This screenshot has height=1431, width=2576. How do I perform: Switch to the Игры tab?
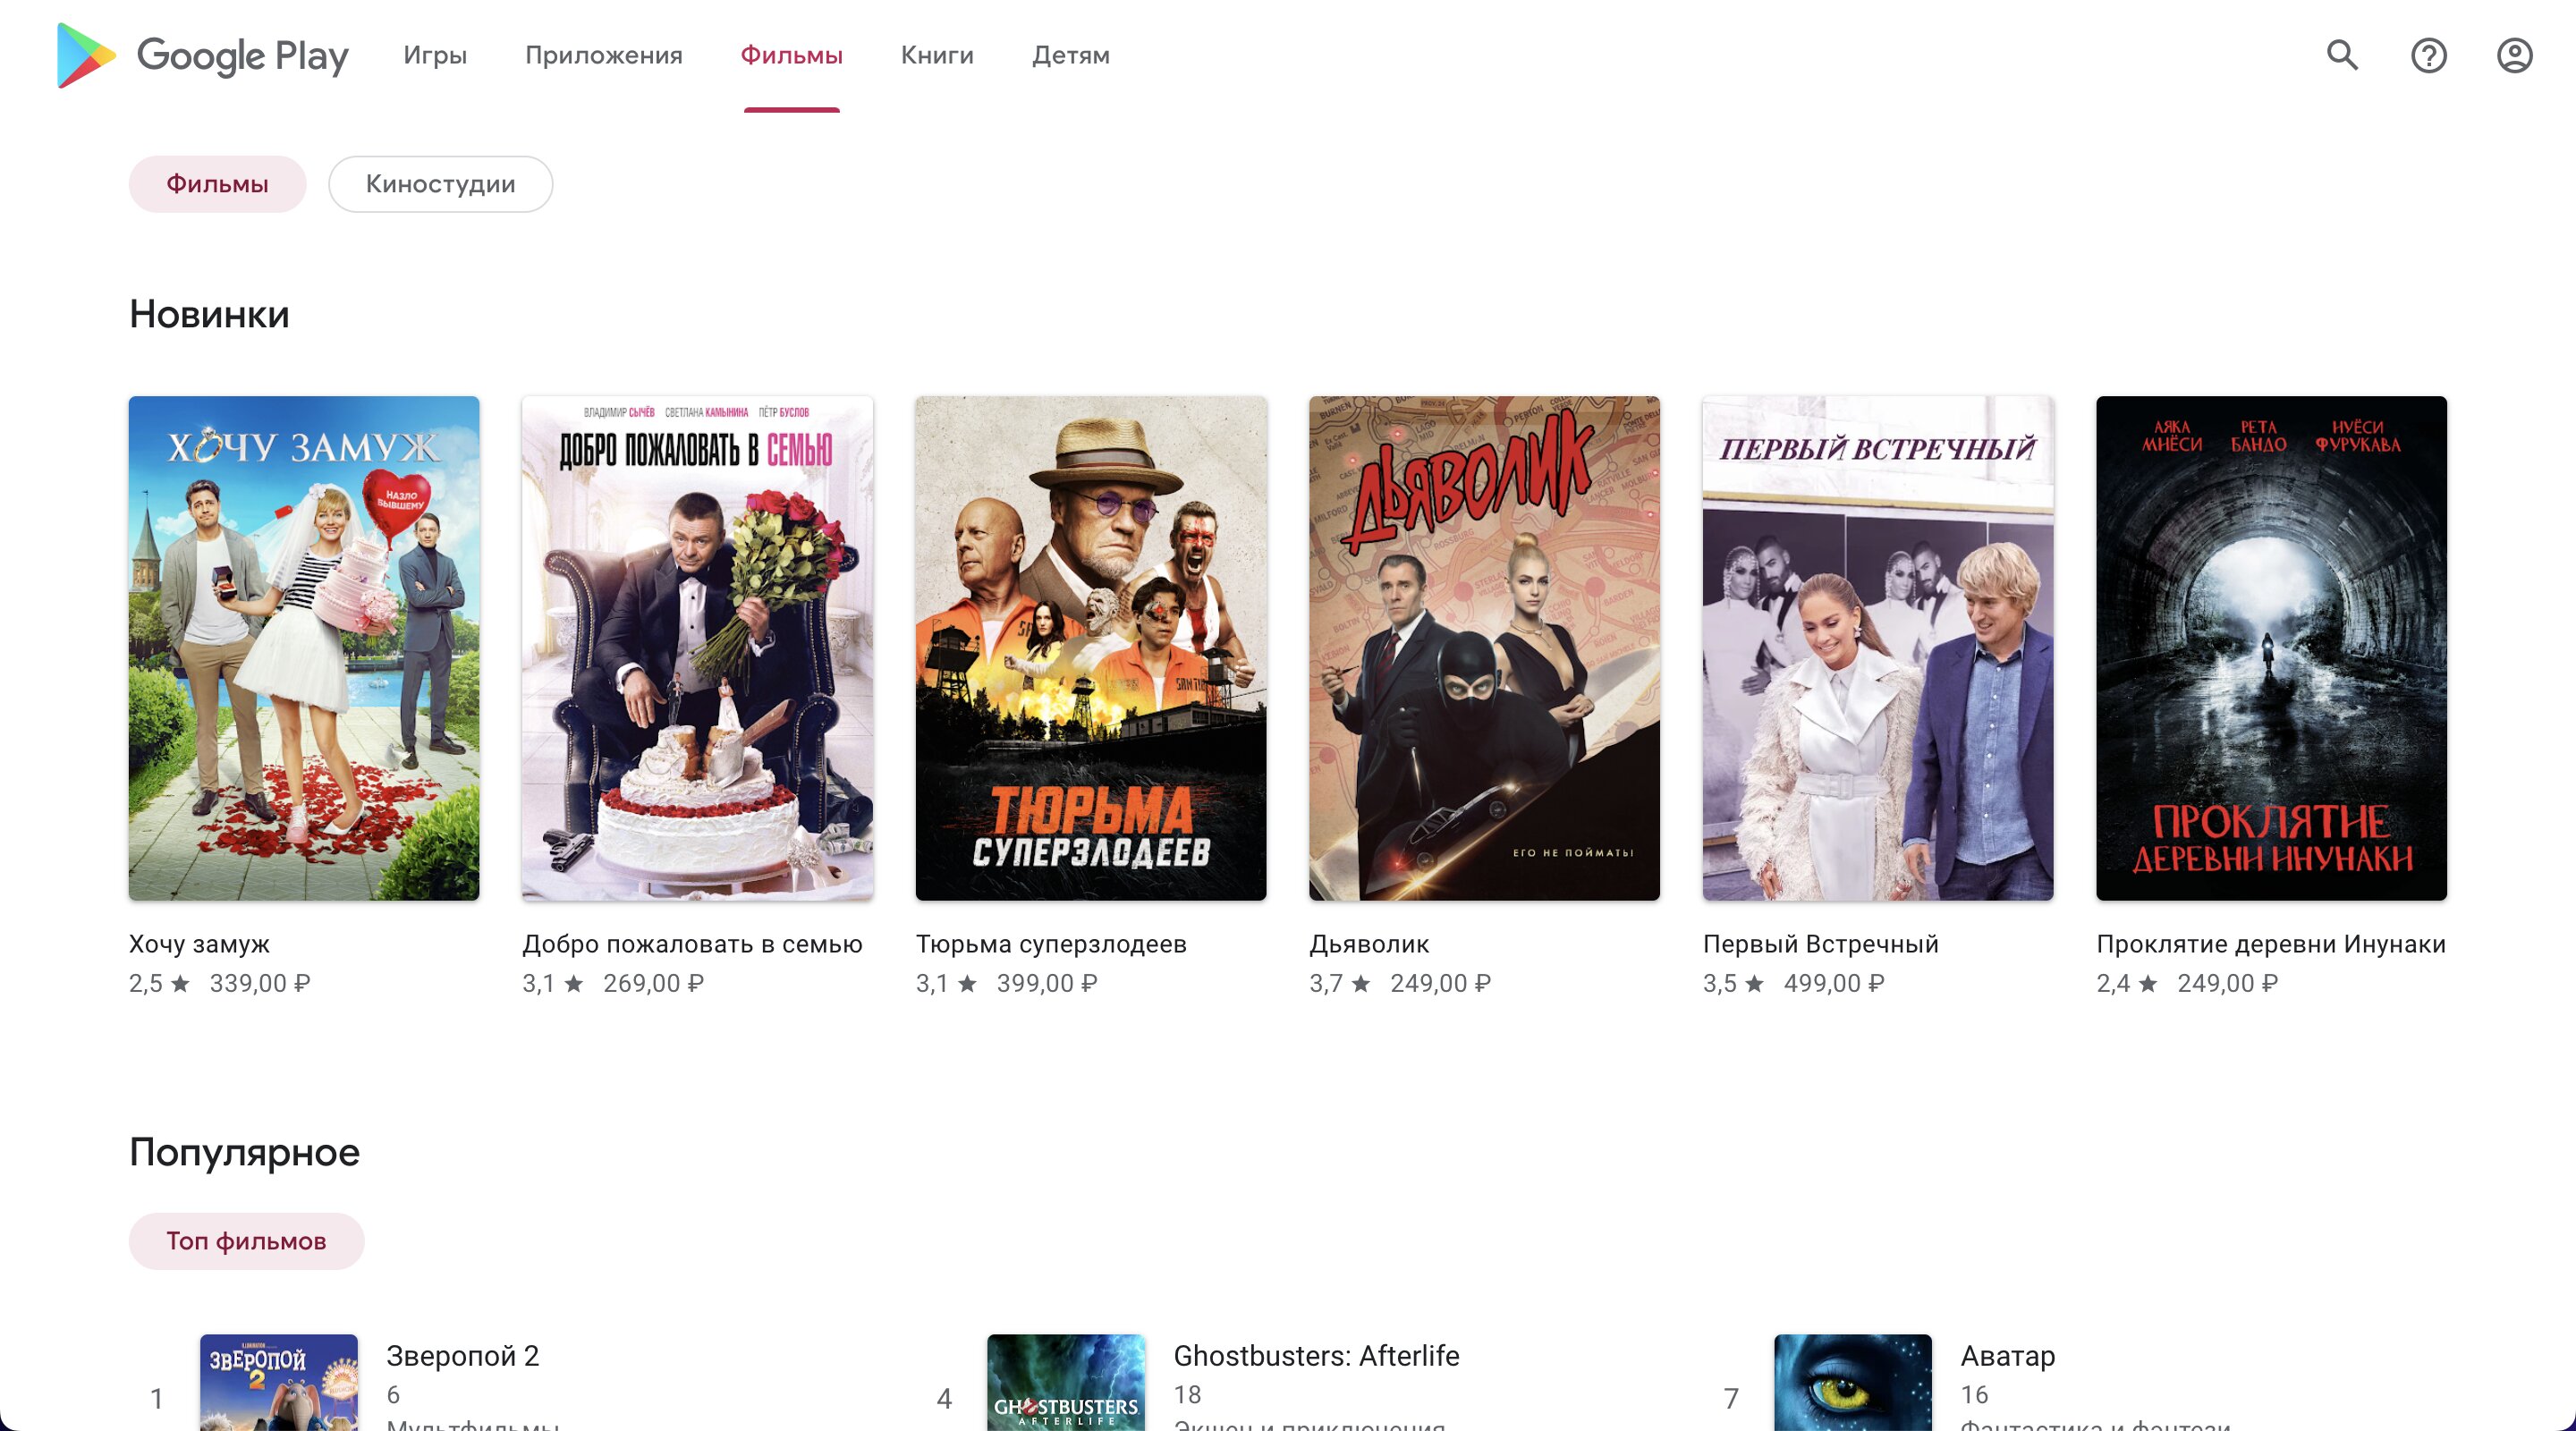click(x=435, y=55)
